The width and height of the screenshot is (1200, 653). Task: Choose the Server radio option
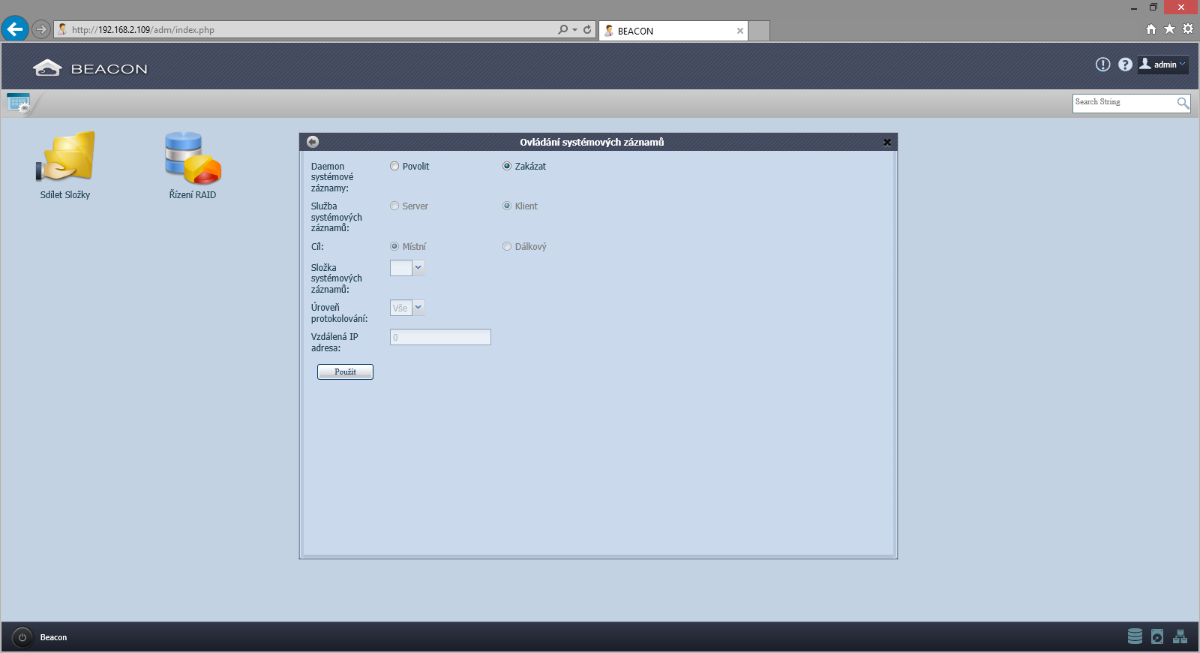395,206
